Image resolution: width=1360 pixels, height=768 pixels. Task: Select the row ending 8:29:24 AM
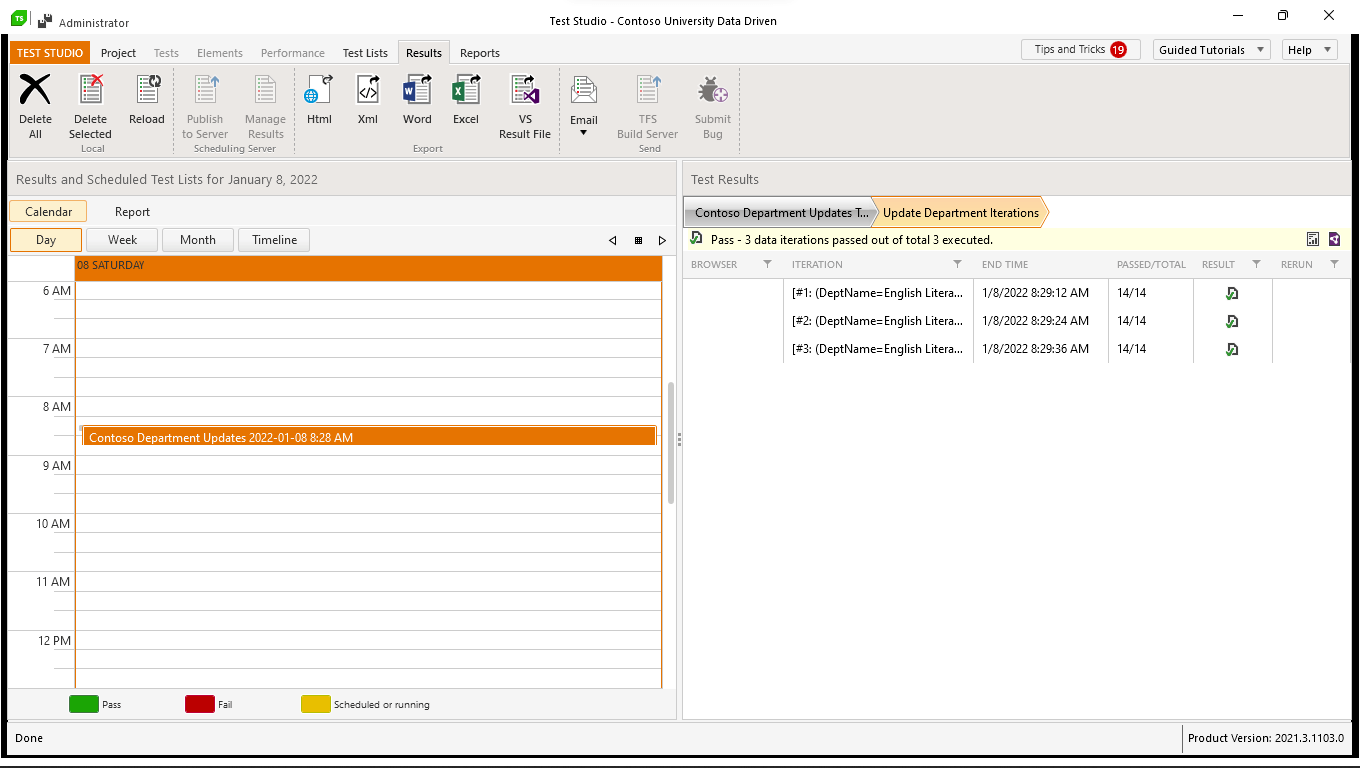point(1016,321)
